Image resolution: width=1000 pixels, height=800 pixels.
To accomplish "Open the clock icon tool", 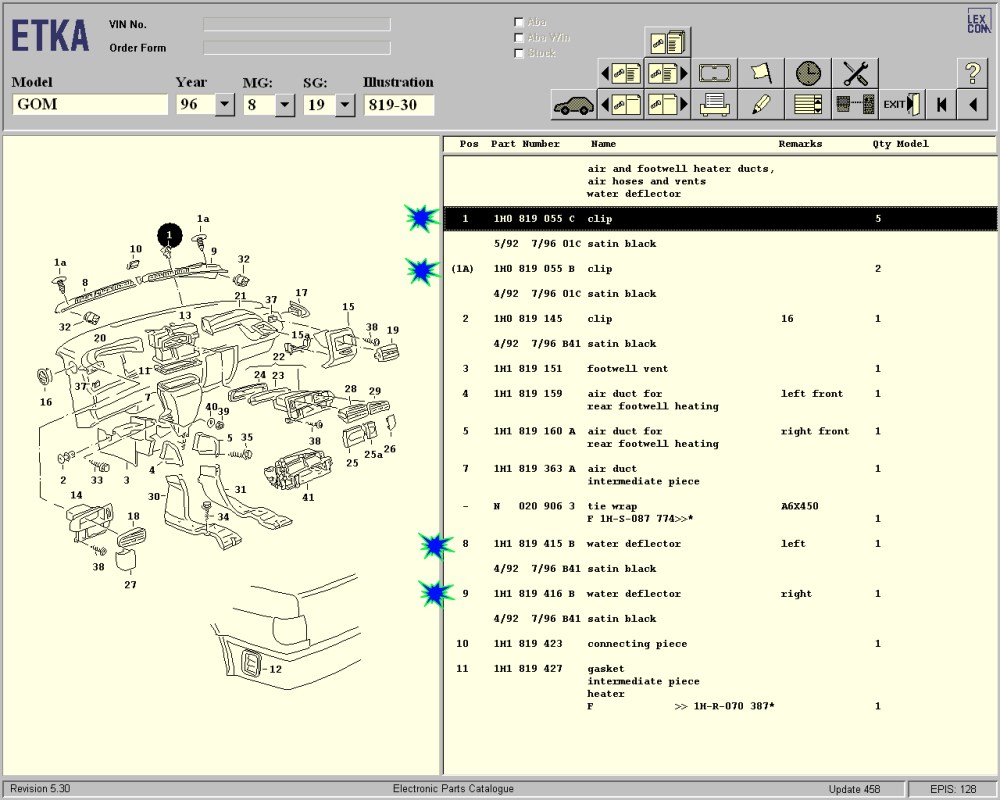I will (808, 73).
